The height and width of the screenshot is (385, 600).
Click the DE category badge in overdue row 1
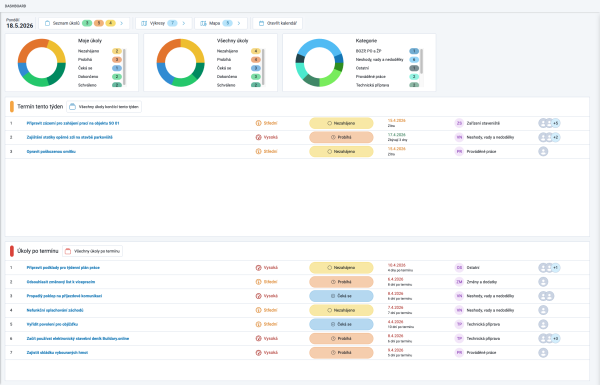click(459, 268)
